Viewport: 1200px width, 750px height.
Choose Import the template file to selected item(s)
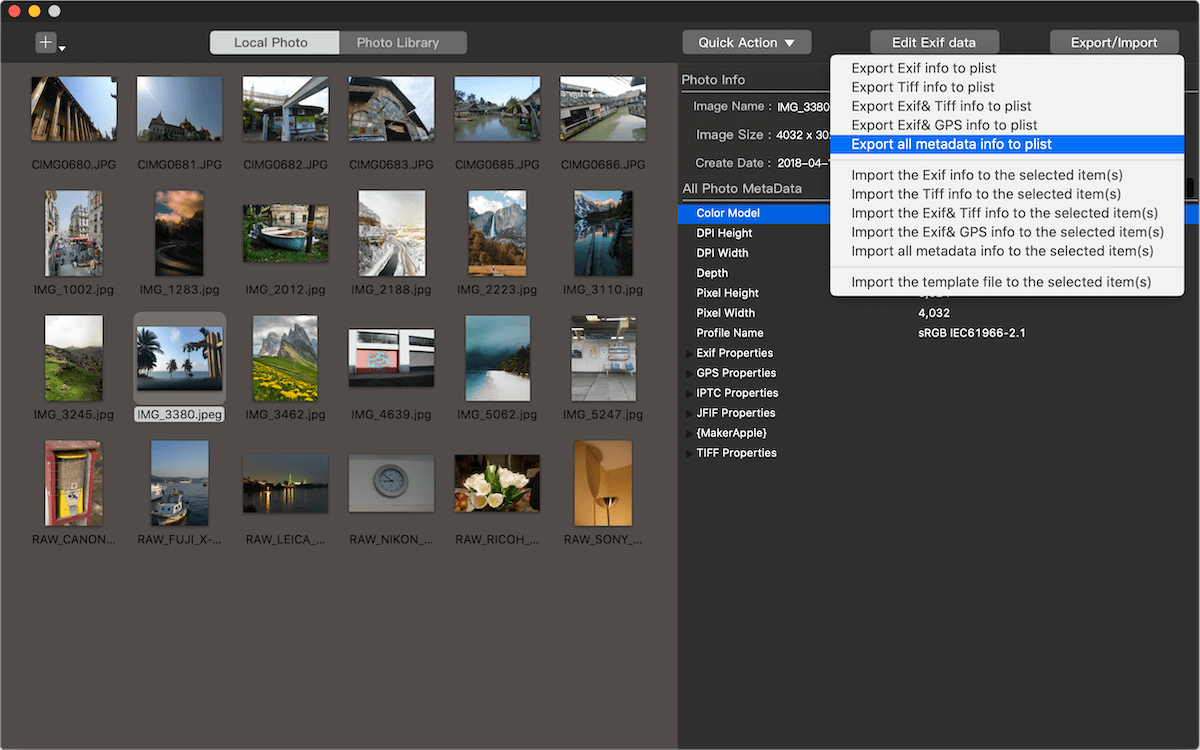click(x=1007, y=282)
